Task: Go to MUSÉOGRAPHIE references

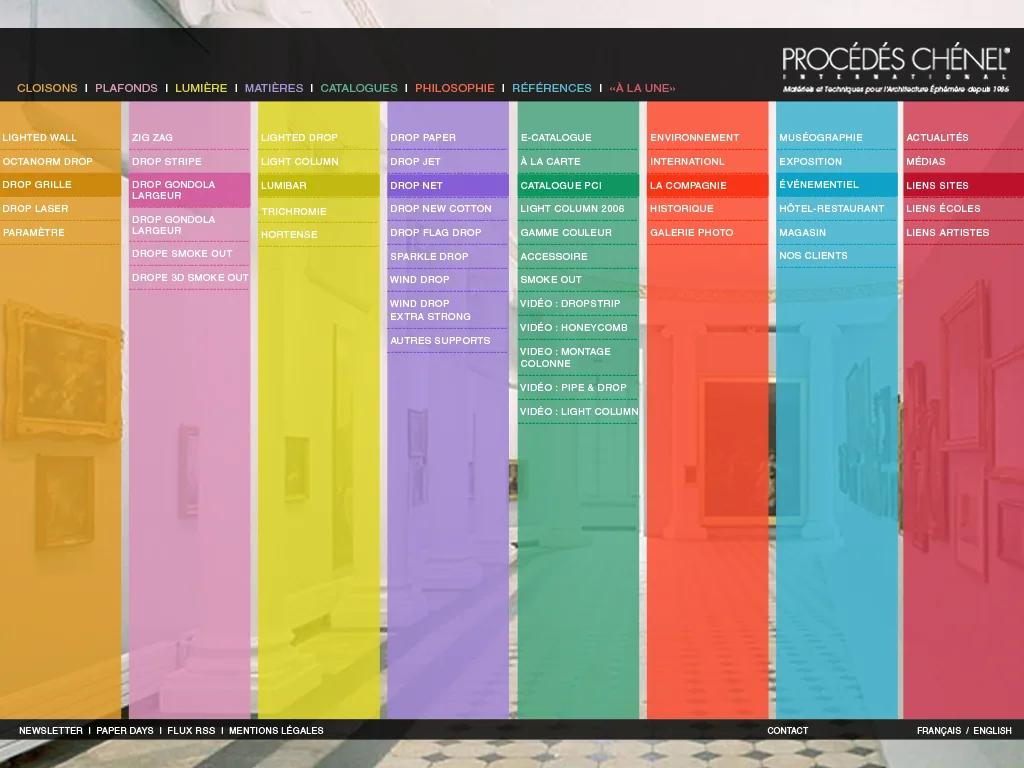Action: click(x=821, y=138)
